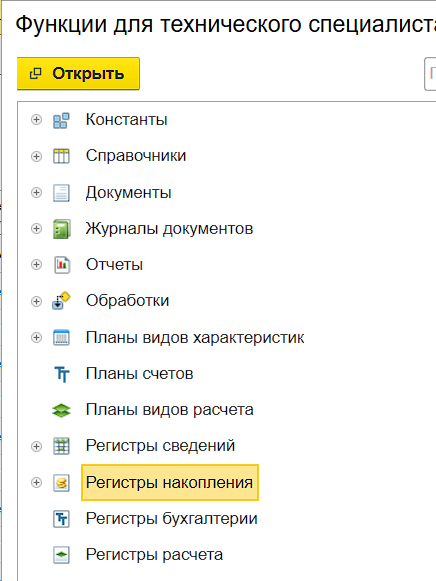This screenshot has height=581, width=436.
Task: Click the input field beside Открыть
Action: (x=430, y=74)
